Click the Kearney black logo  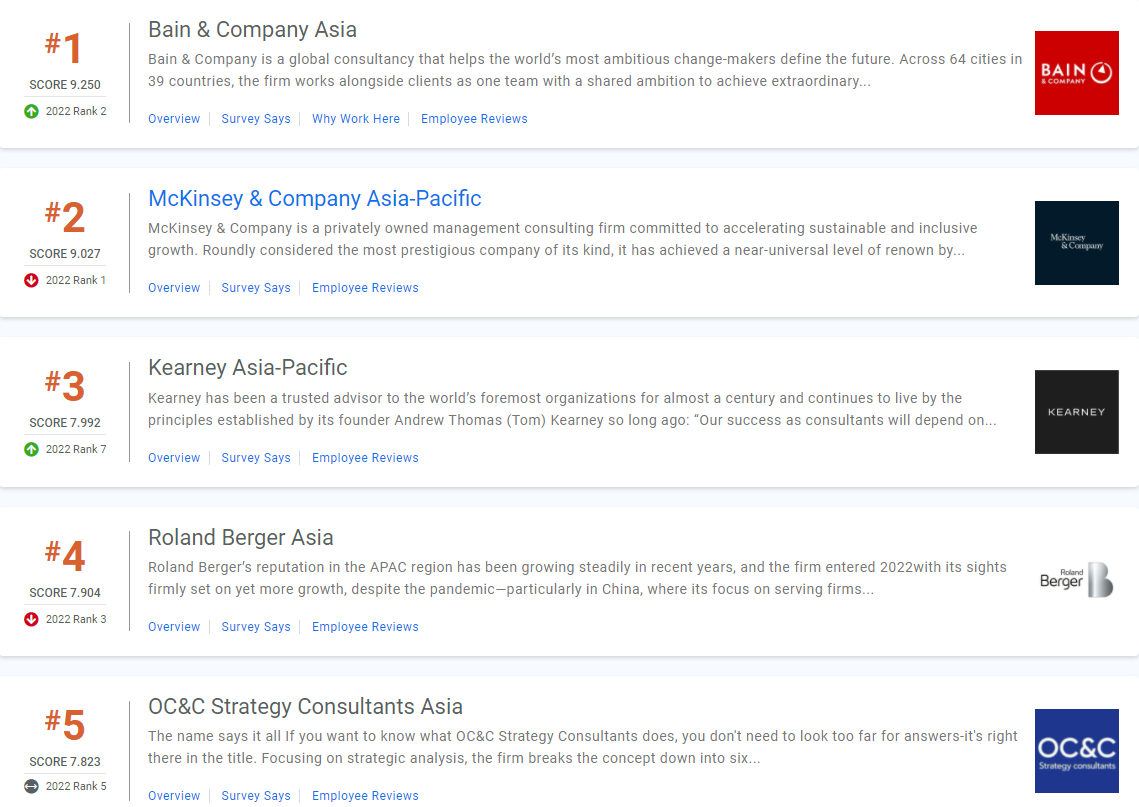click(x=1077, y=412)
